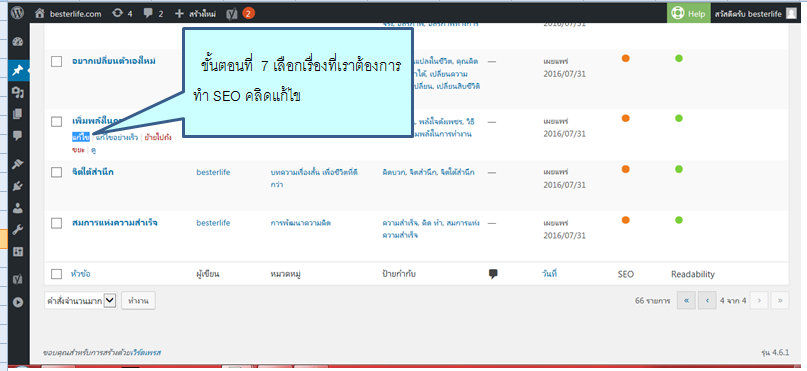Click the disabled last page » button
The height and width of the screenshot is (371, 807).
(x=780, y=301)
